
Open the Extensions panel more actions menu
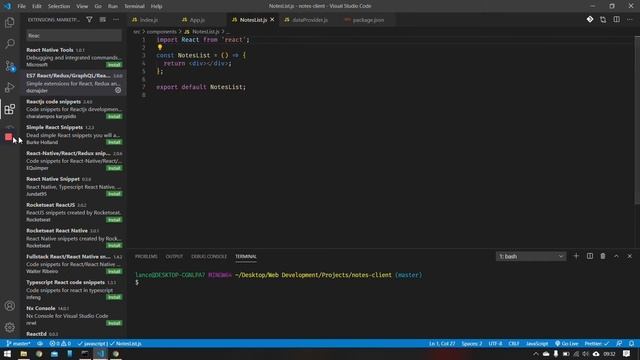point(116,20)
